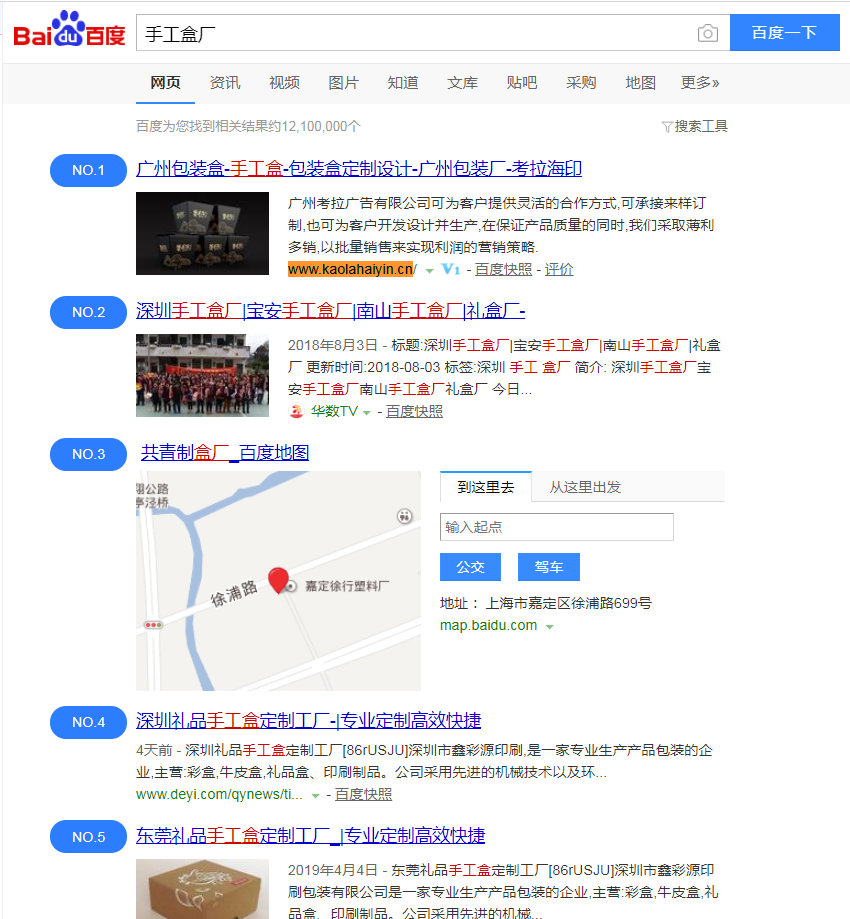Click the red map location pin
Image resolution: width=850 pixels, height=919 pixels.
click(278, 580)
